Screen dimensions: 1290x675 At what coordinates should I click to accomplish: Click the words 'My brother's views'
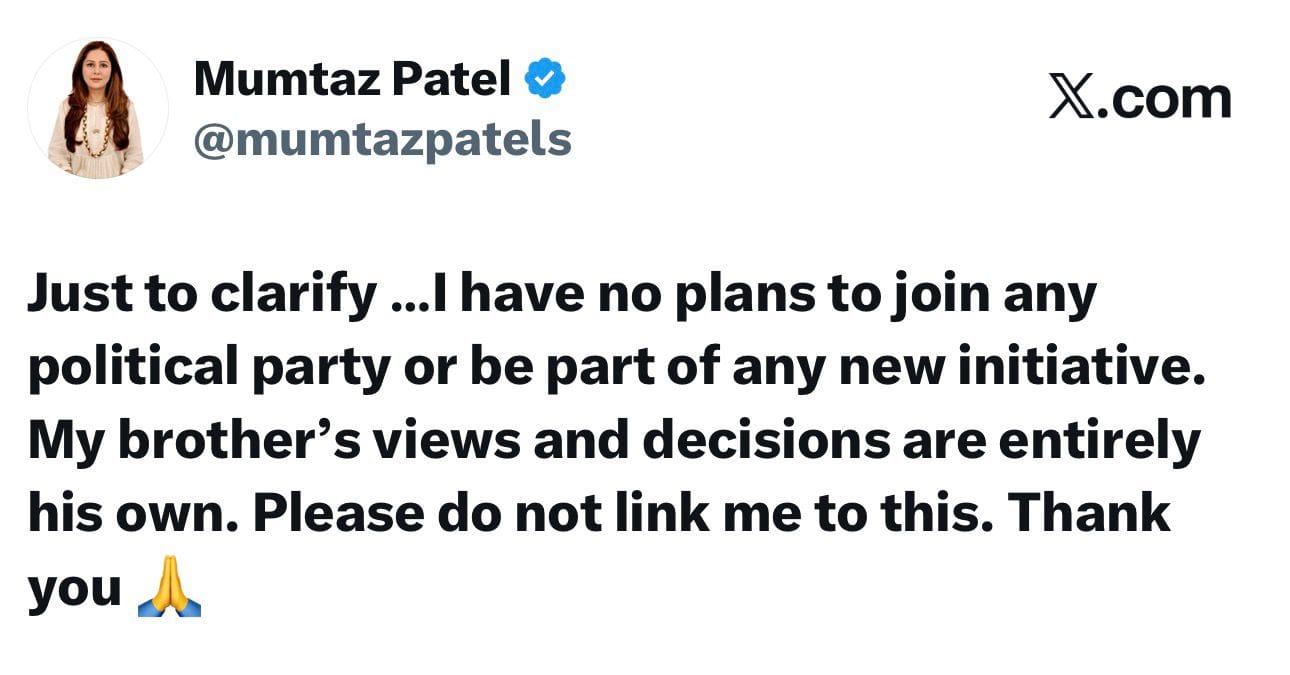(273, 442)
